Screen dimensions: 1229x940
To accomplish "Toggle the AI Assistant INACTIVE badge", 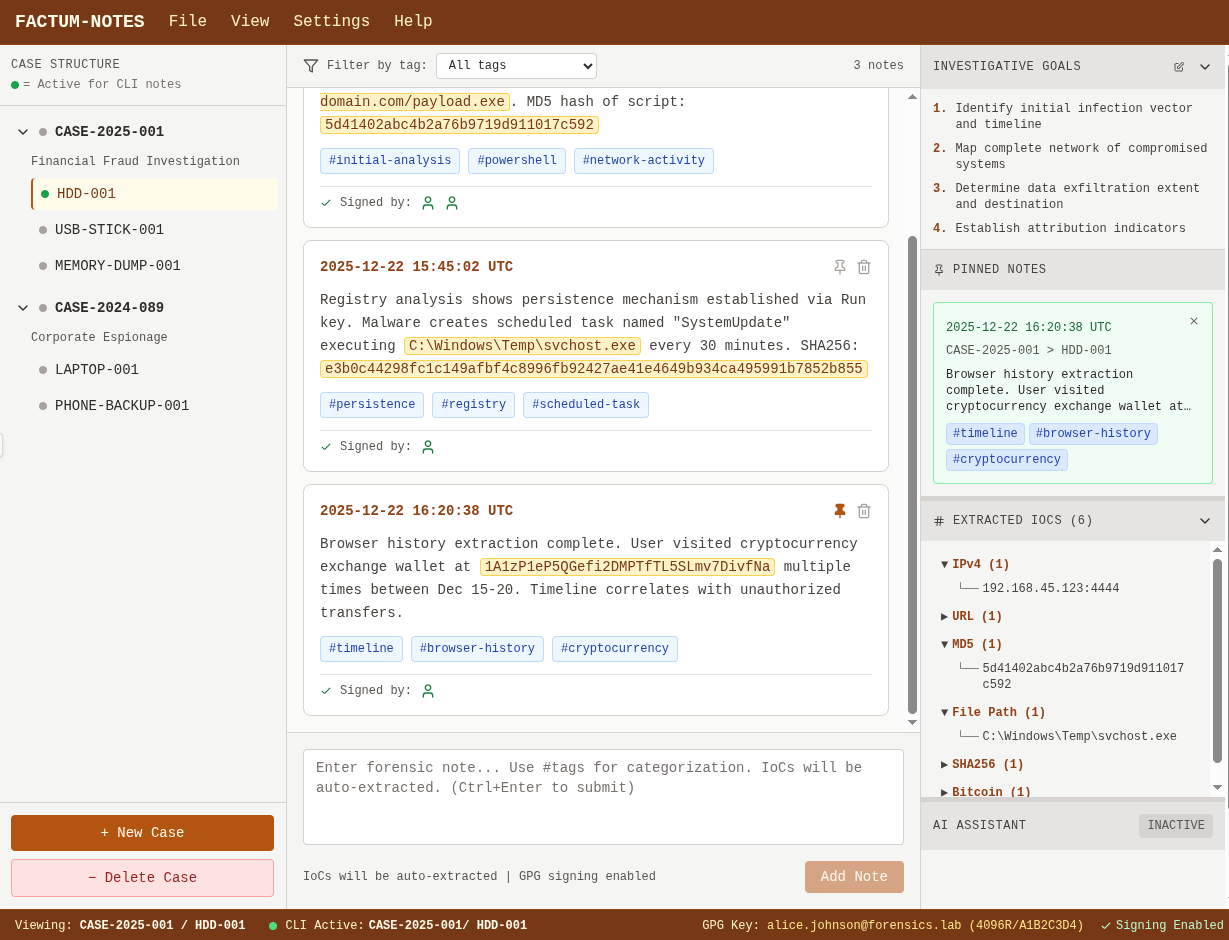I will (1175, 826).
